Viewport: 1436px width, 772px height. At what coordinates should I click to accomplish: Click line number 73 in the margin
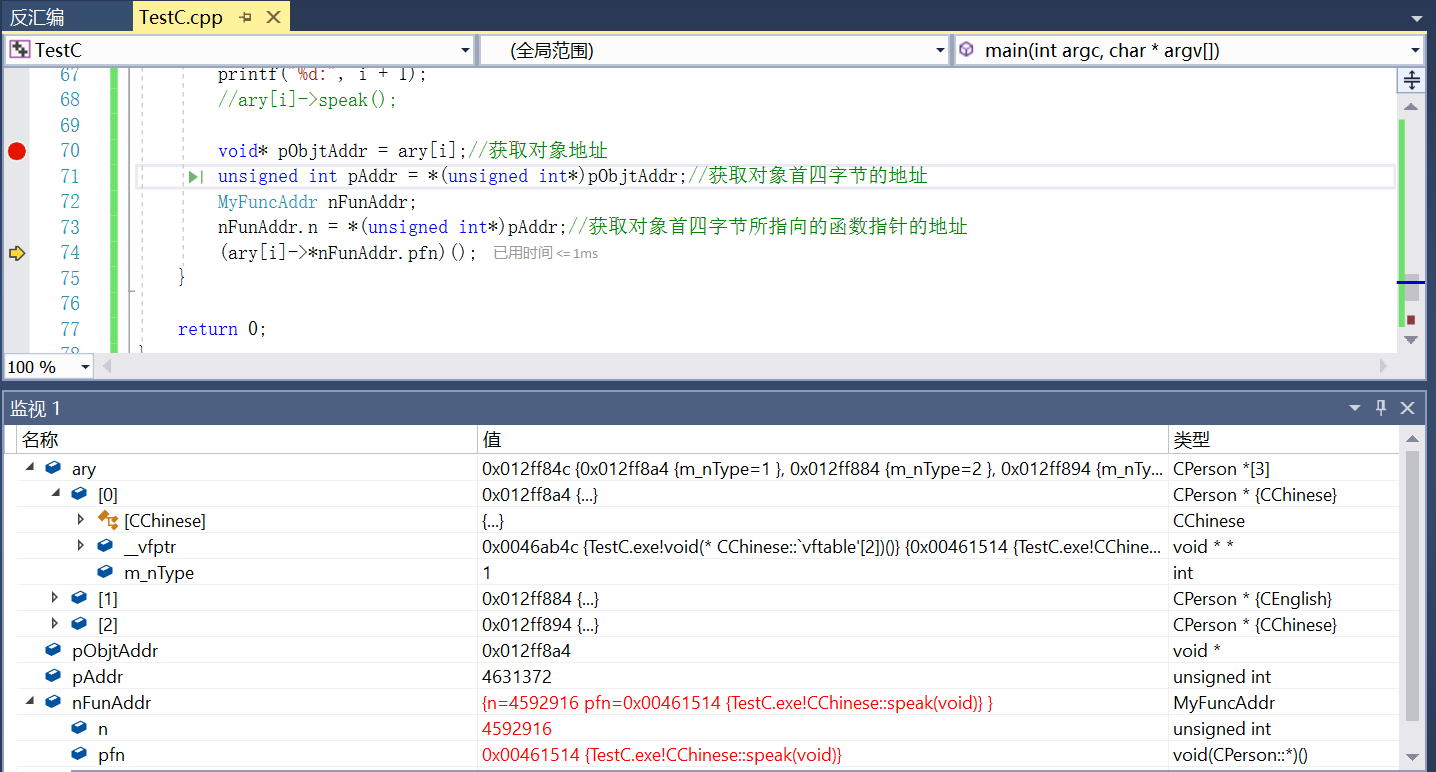pos(70,227)
